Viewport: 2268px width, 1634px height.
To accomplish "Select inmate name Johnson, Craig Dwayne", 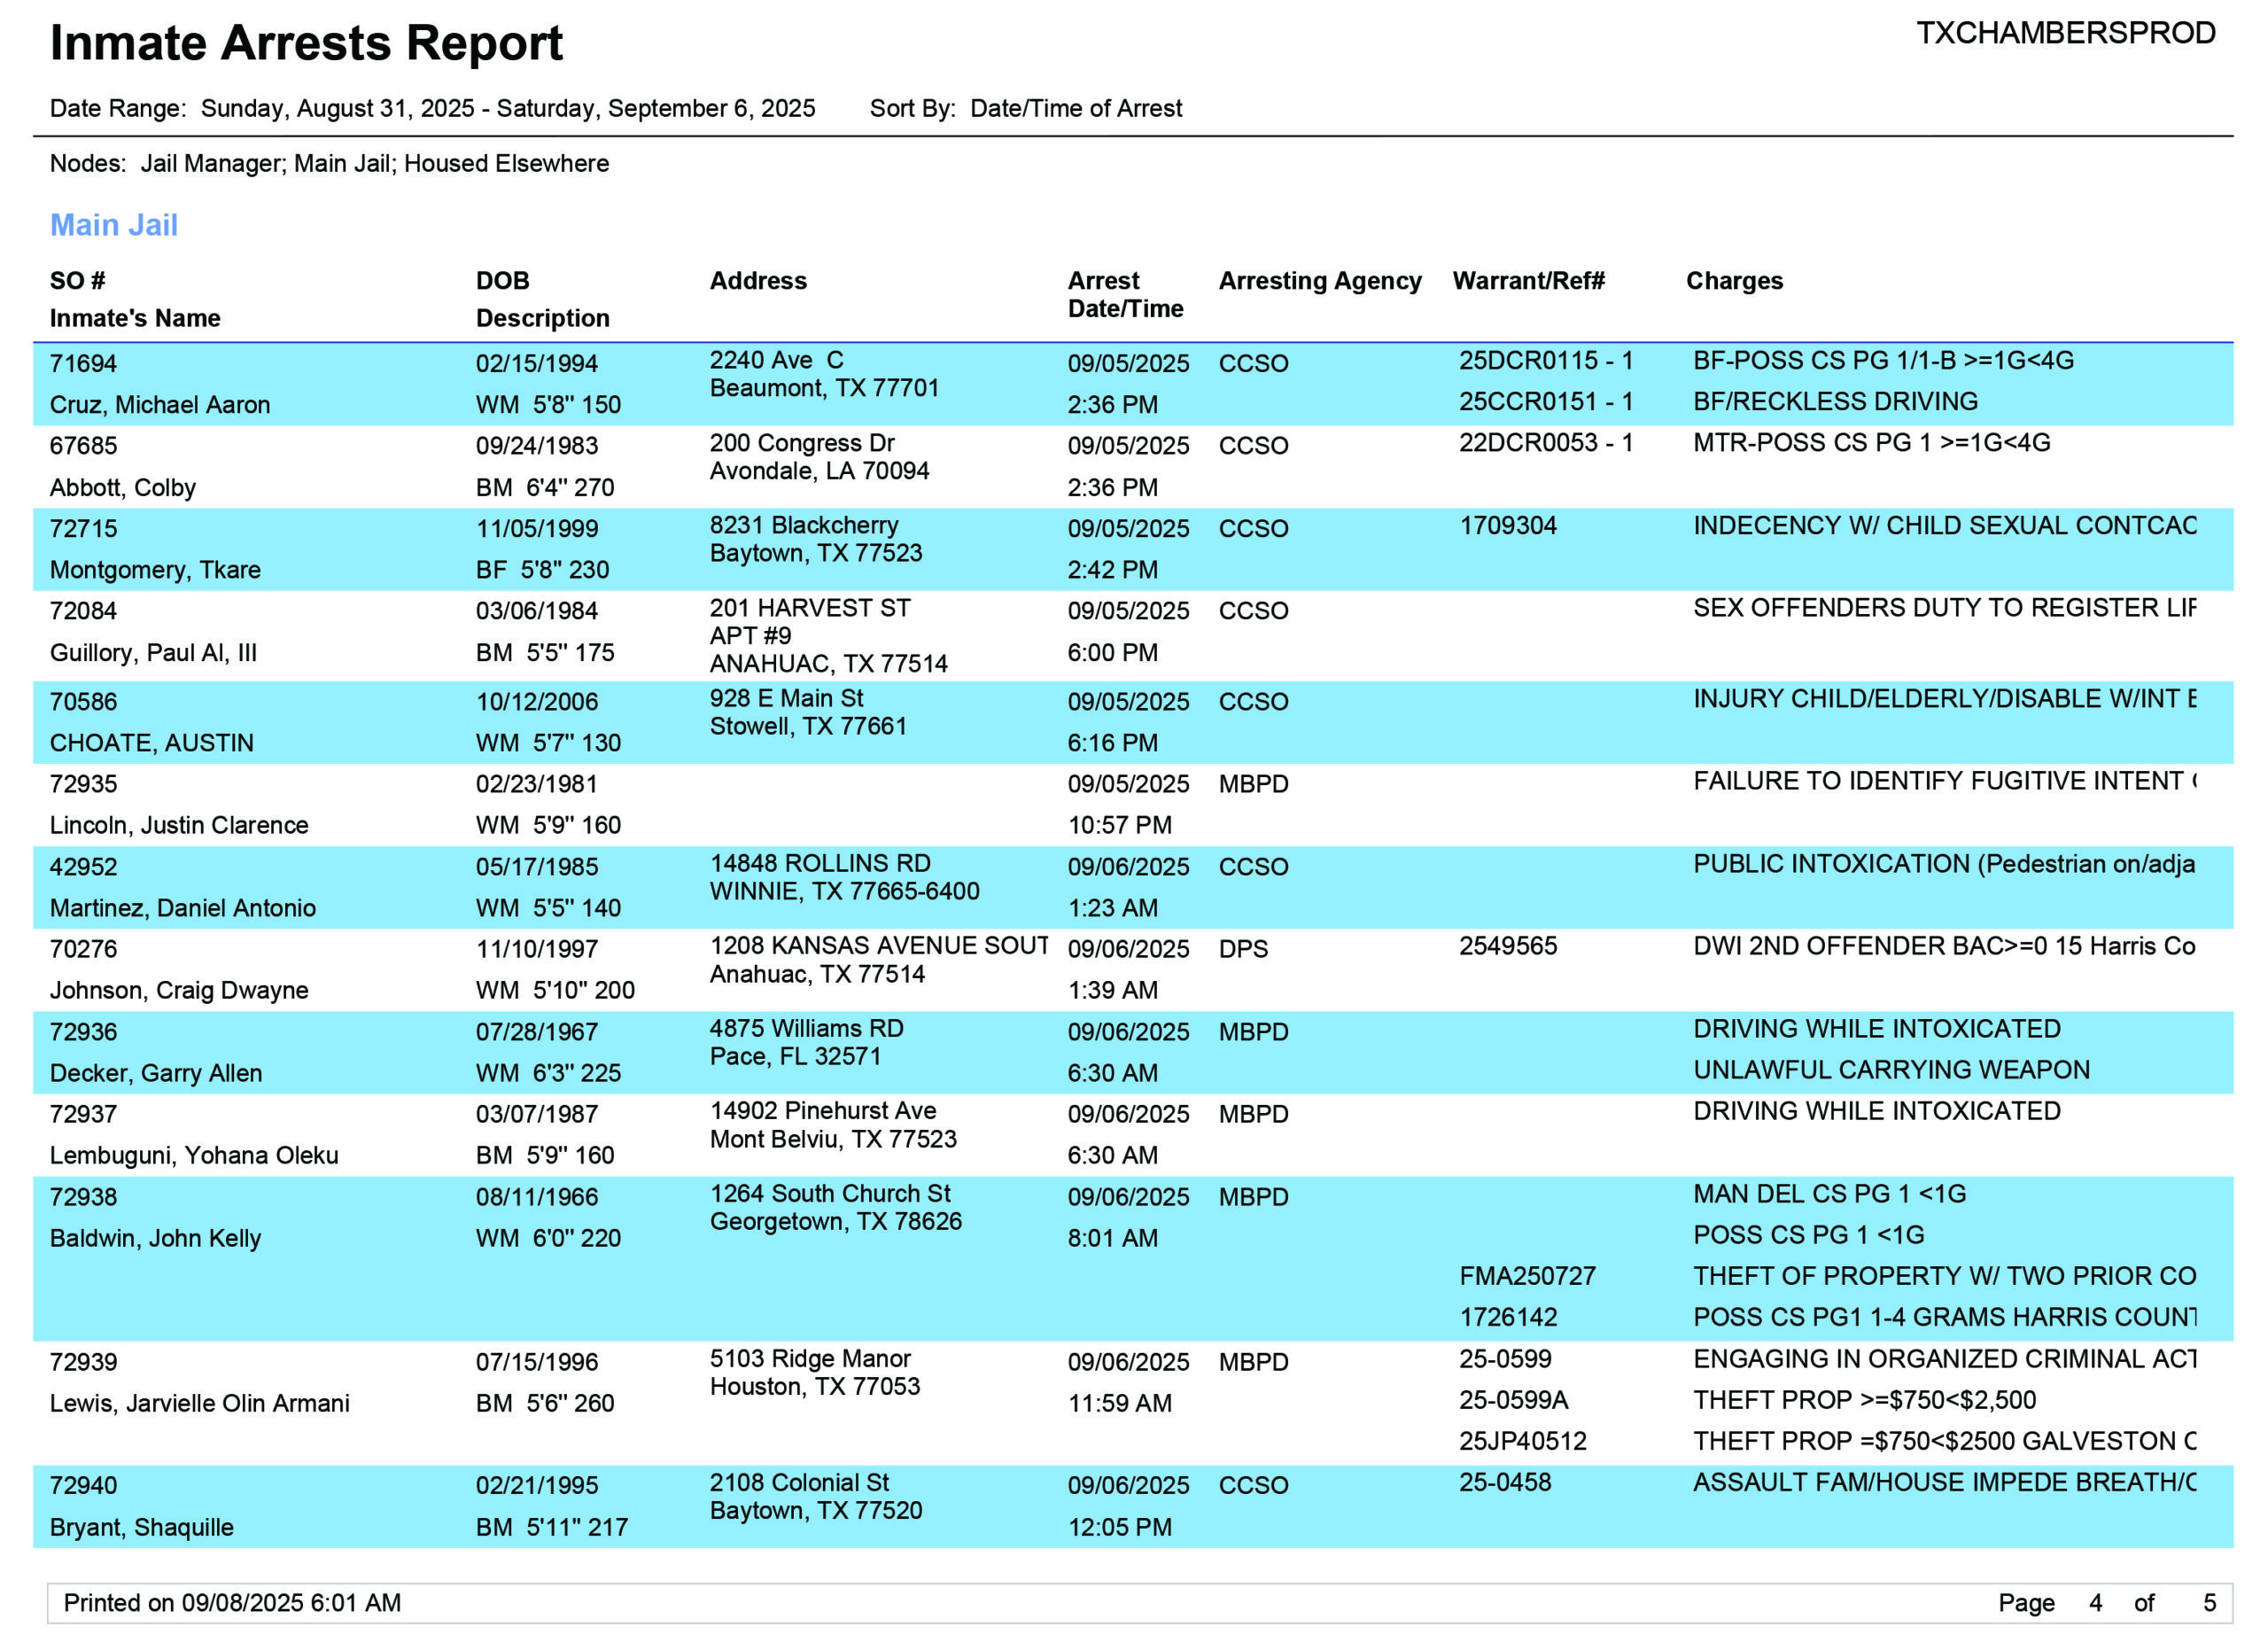I will tap(179, 989).
